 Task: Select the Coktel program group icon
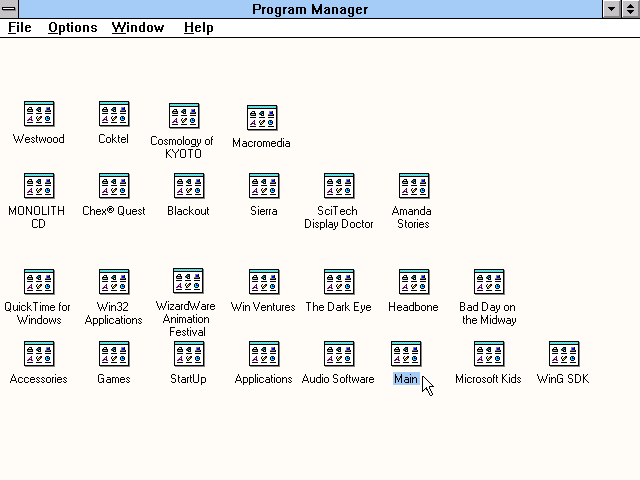click(114, 114)
